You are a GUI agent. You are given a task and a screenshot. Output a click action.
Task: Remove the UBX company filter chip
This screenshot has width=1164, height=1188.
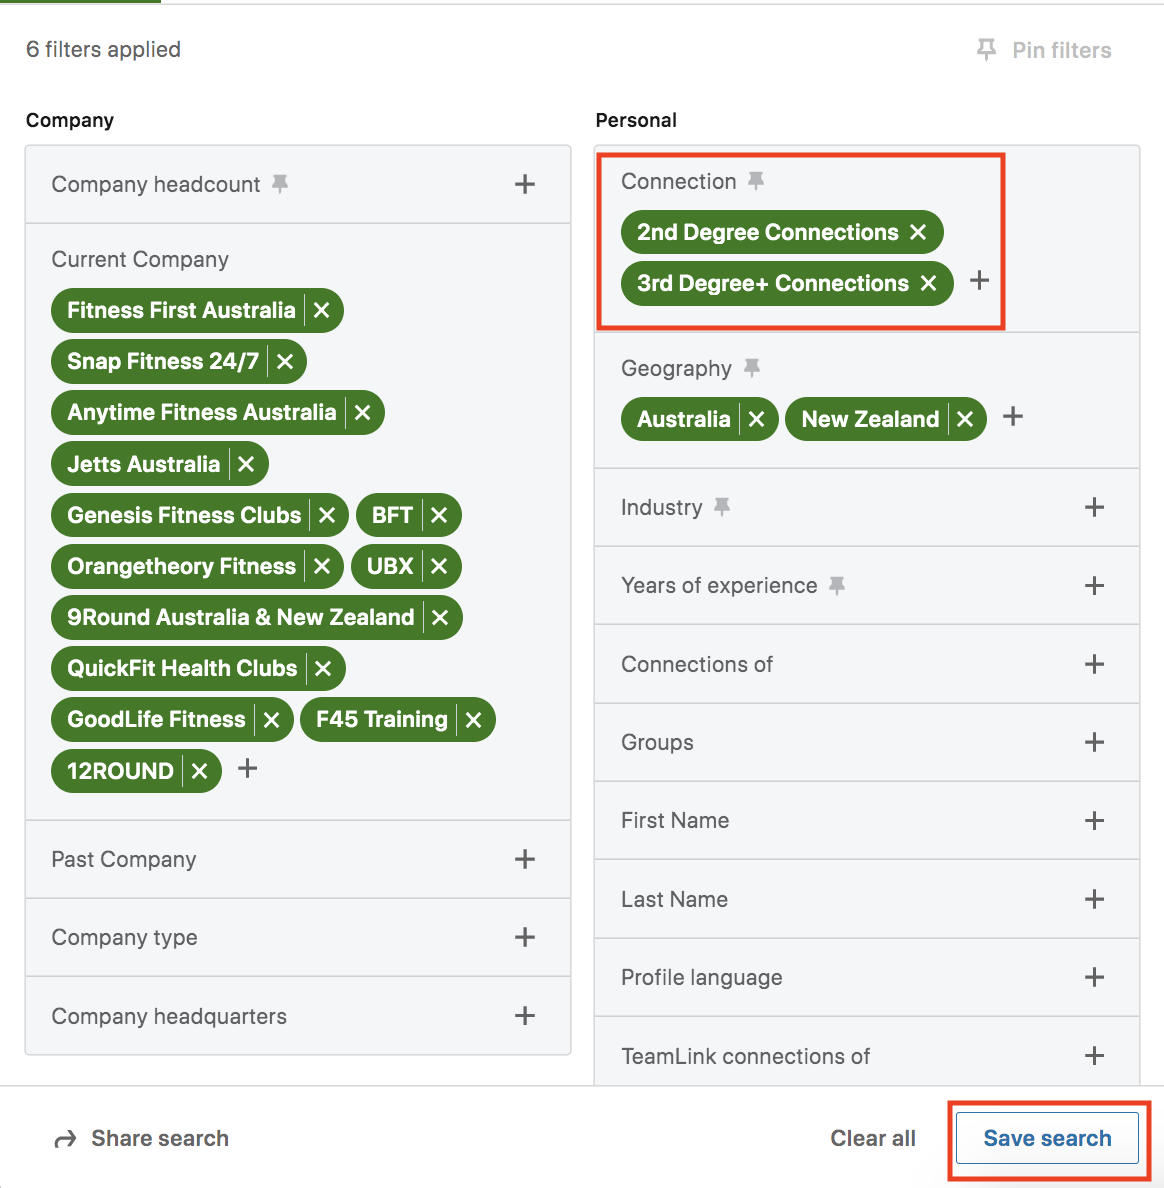tap(439, 566)
